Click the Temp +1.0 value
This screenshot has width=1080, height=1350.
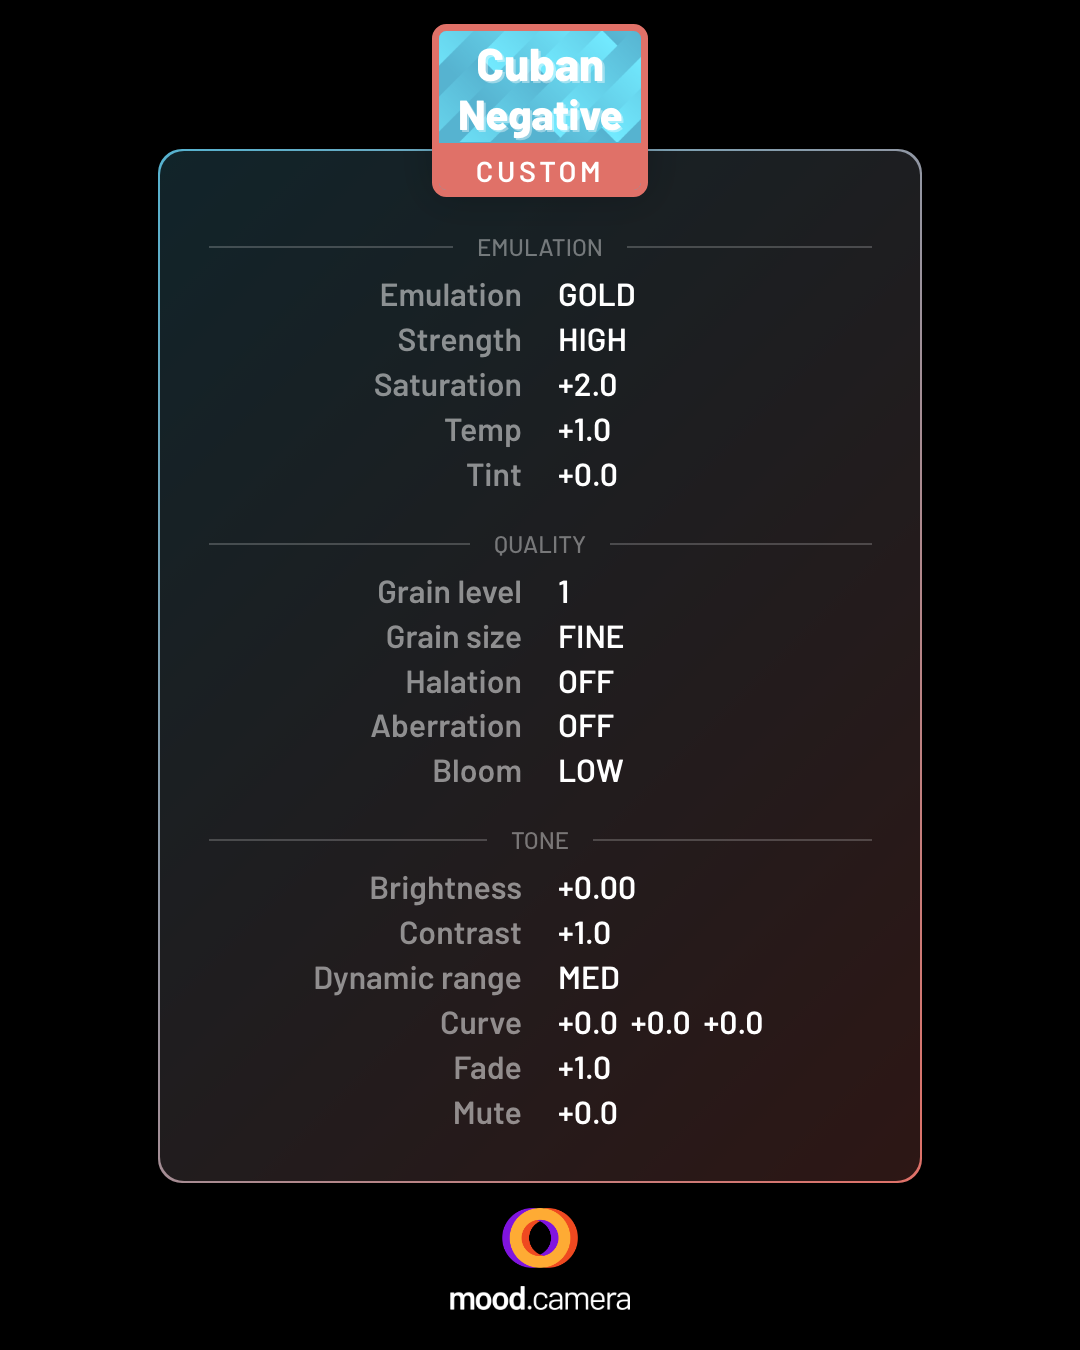pos(584,431)
